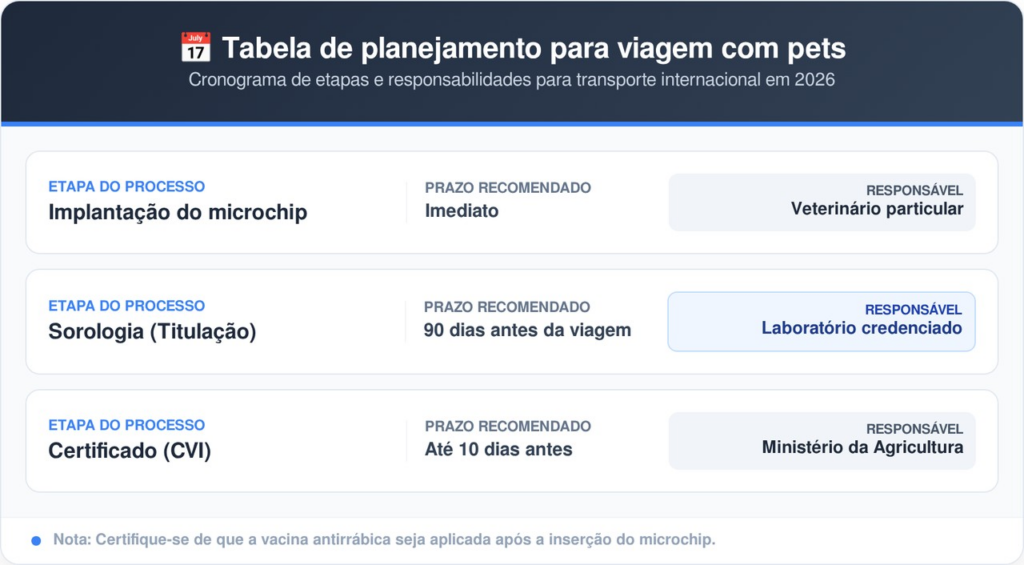Open the 'Certificado (CVI)' stage

[129, 450]
